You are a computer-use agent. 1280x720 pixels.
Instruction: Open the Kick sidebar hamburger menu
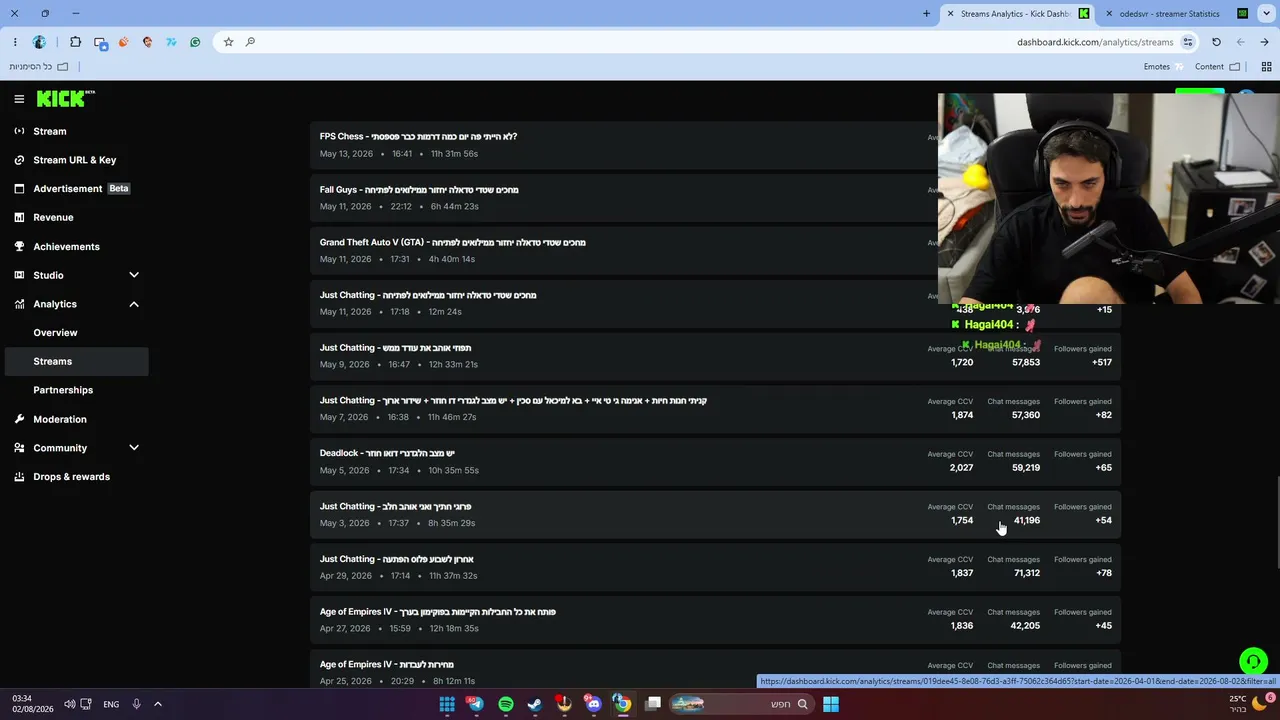point(19,99)
